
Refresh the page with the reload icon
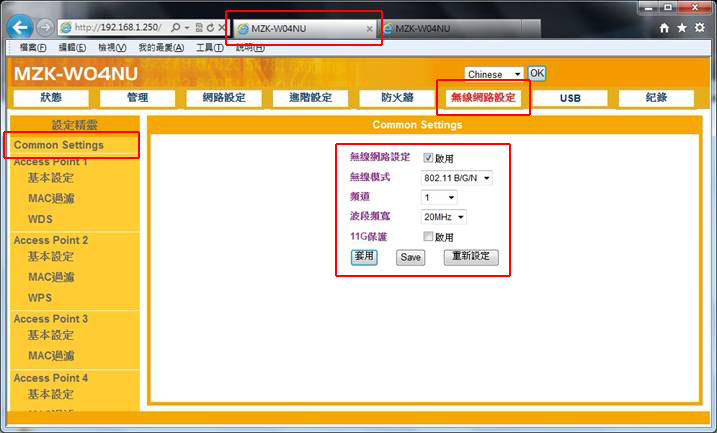point(210,27)
